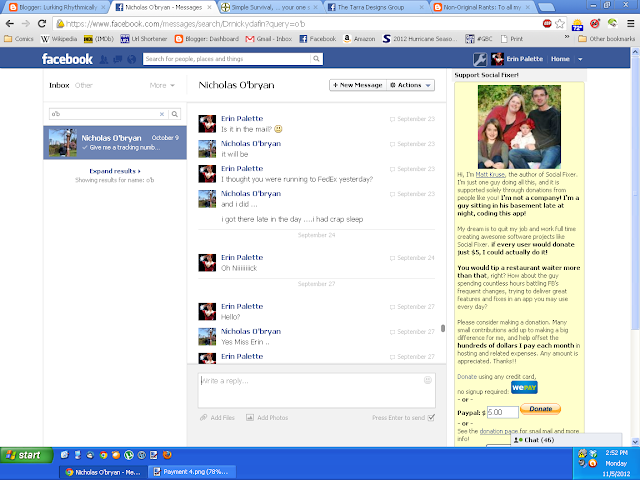Click the Add Photos icon
Image resolution: width=640 pixels, height=480 pixels.
click(x=250, y=418)
